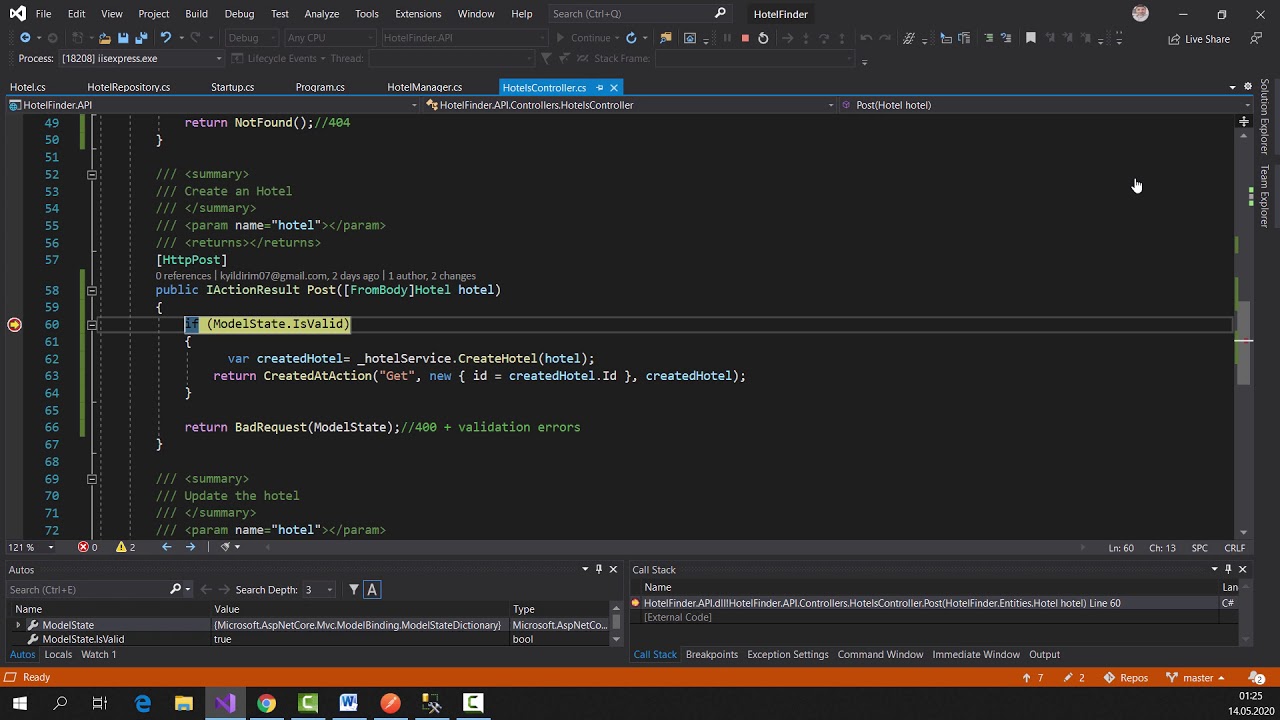The width and height of the screenshot is (1280, 720).
Task: Toggle auto-hide pin of the Autos panel
Action: [599, 569]
